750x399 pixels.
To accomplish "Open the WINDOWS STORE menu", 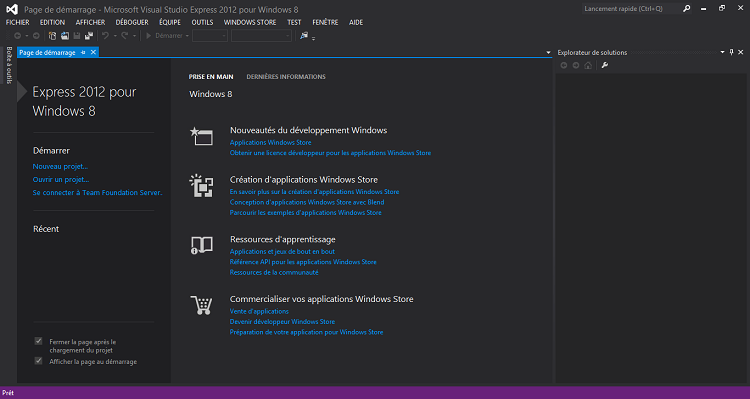I will pos(250,22).
